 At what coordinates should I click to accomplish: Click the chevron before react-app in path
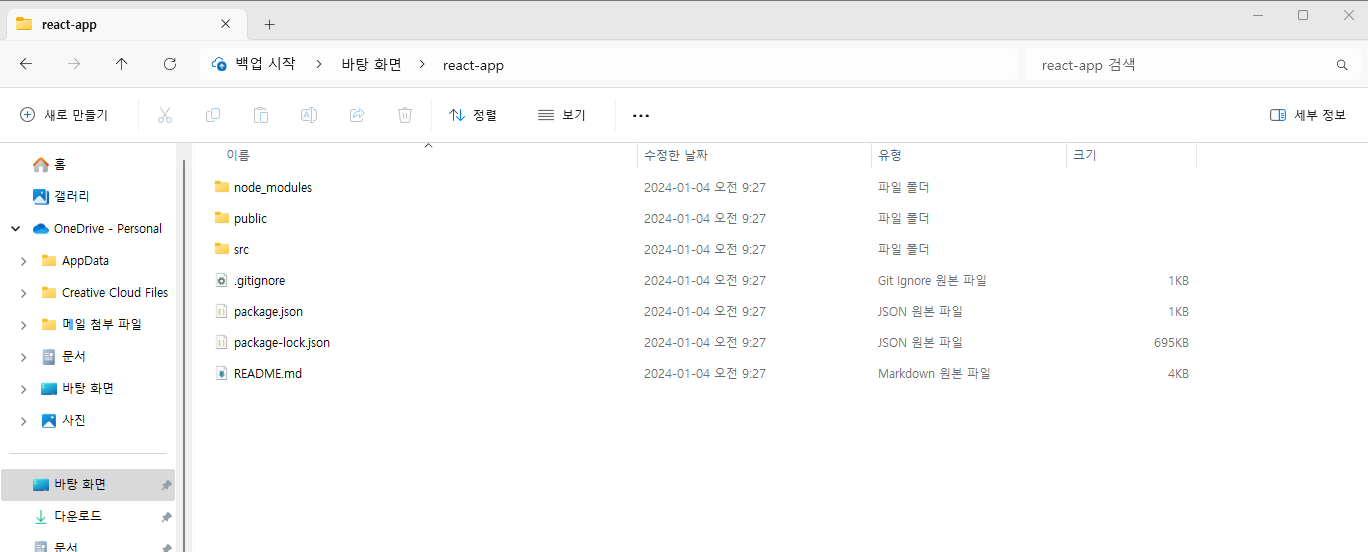click(423, 64)
